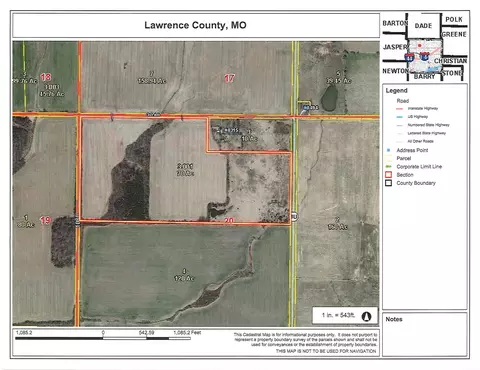This screenshot has height=370, width=480.
Task: Click the graphic scale bar
Action: (103, 338)
